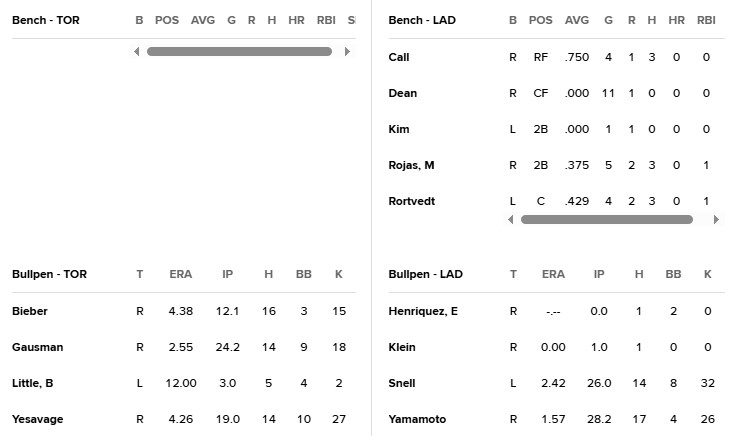Select Kim in the LAD bench list

point(398,129)
